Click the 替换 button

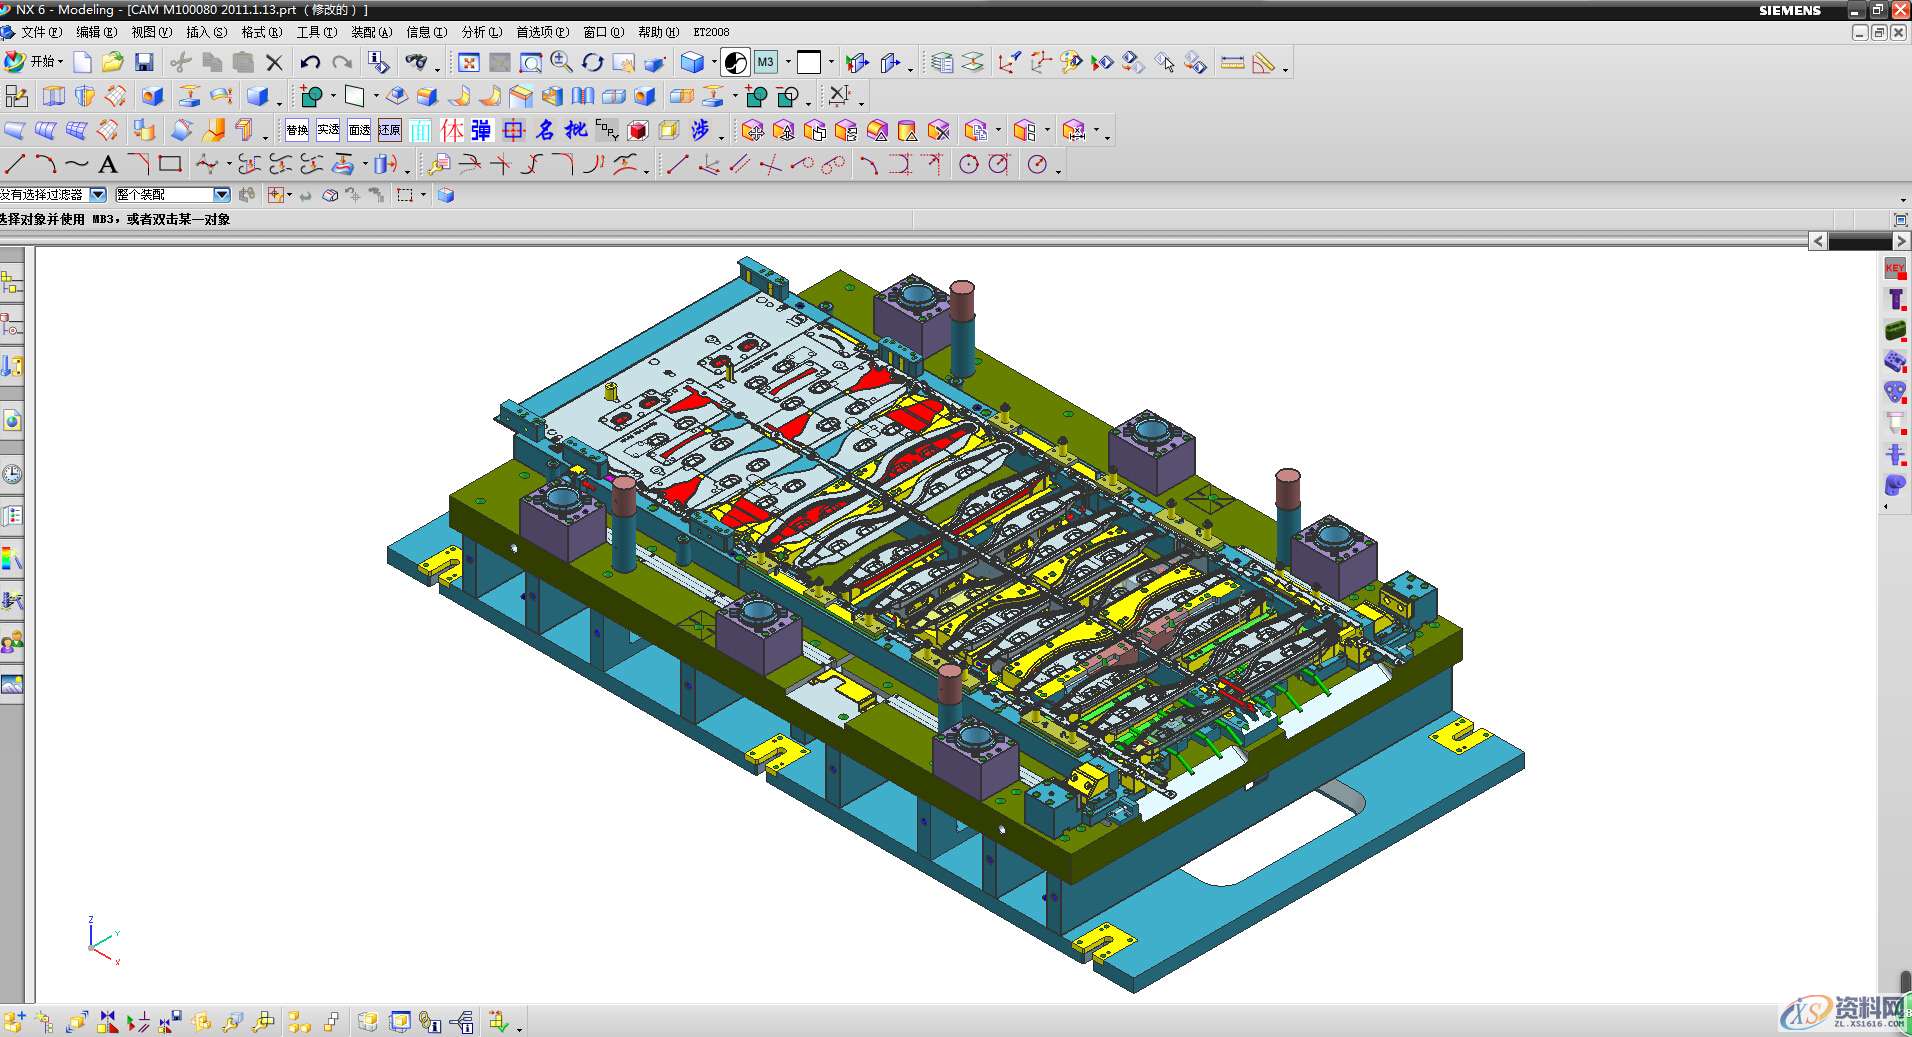point(297,131)
